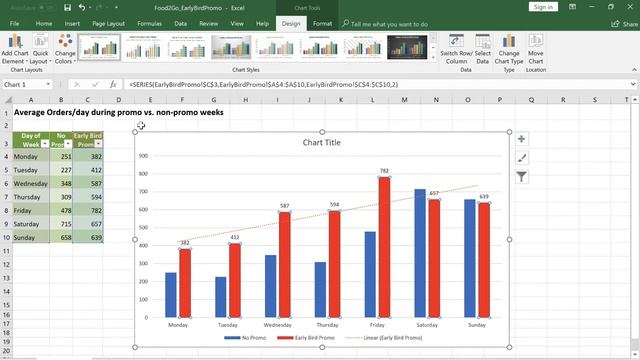The width and height of the screenshot is (640, 360).
Task: Click Early Bird Promo legend entry
Action: tap(306, 338)
